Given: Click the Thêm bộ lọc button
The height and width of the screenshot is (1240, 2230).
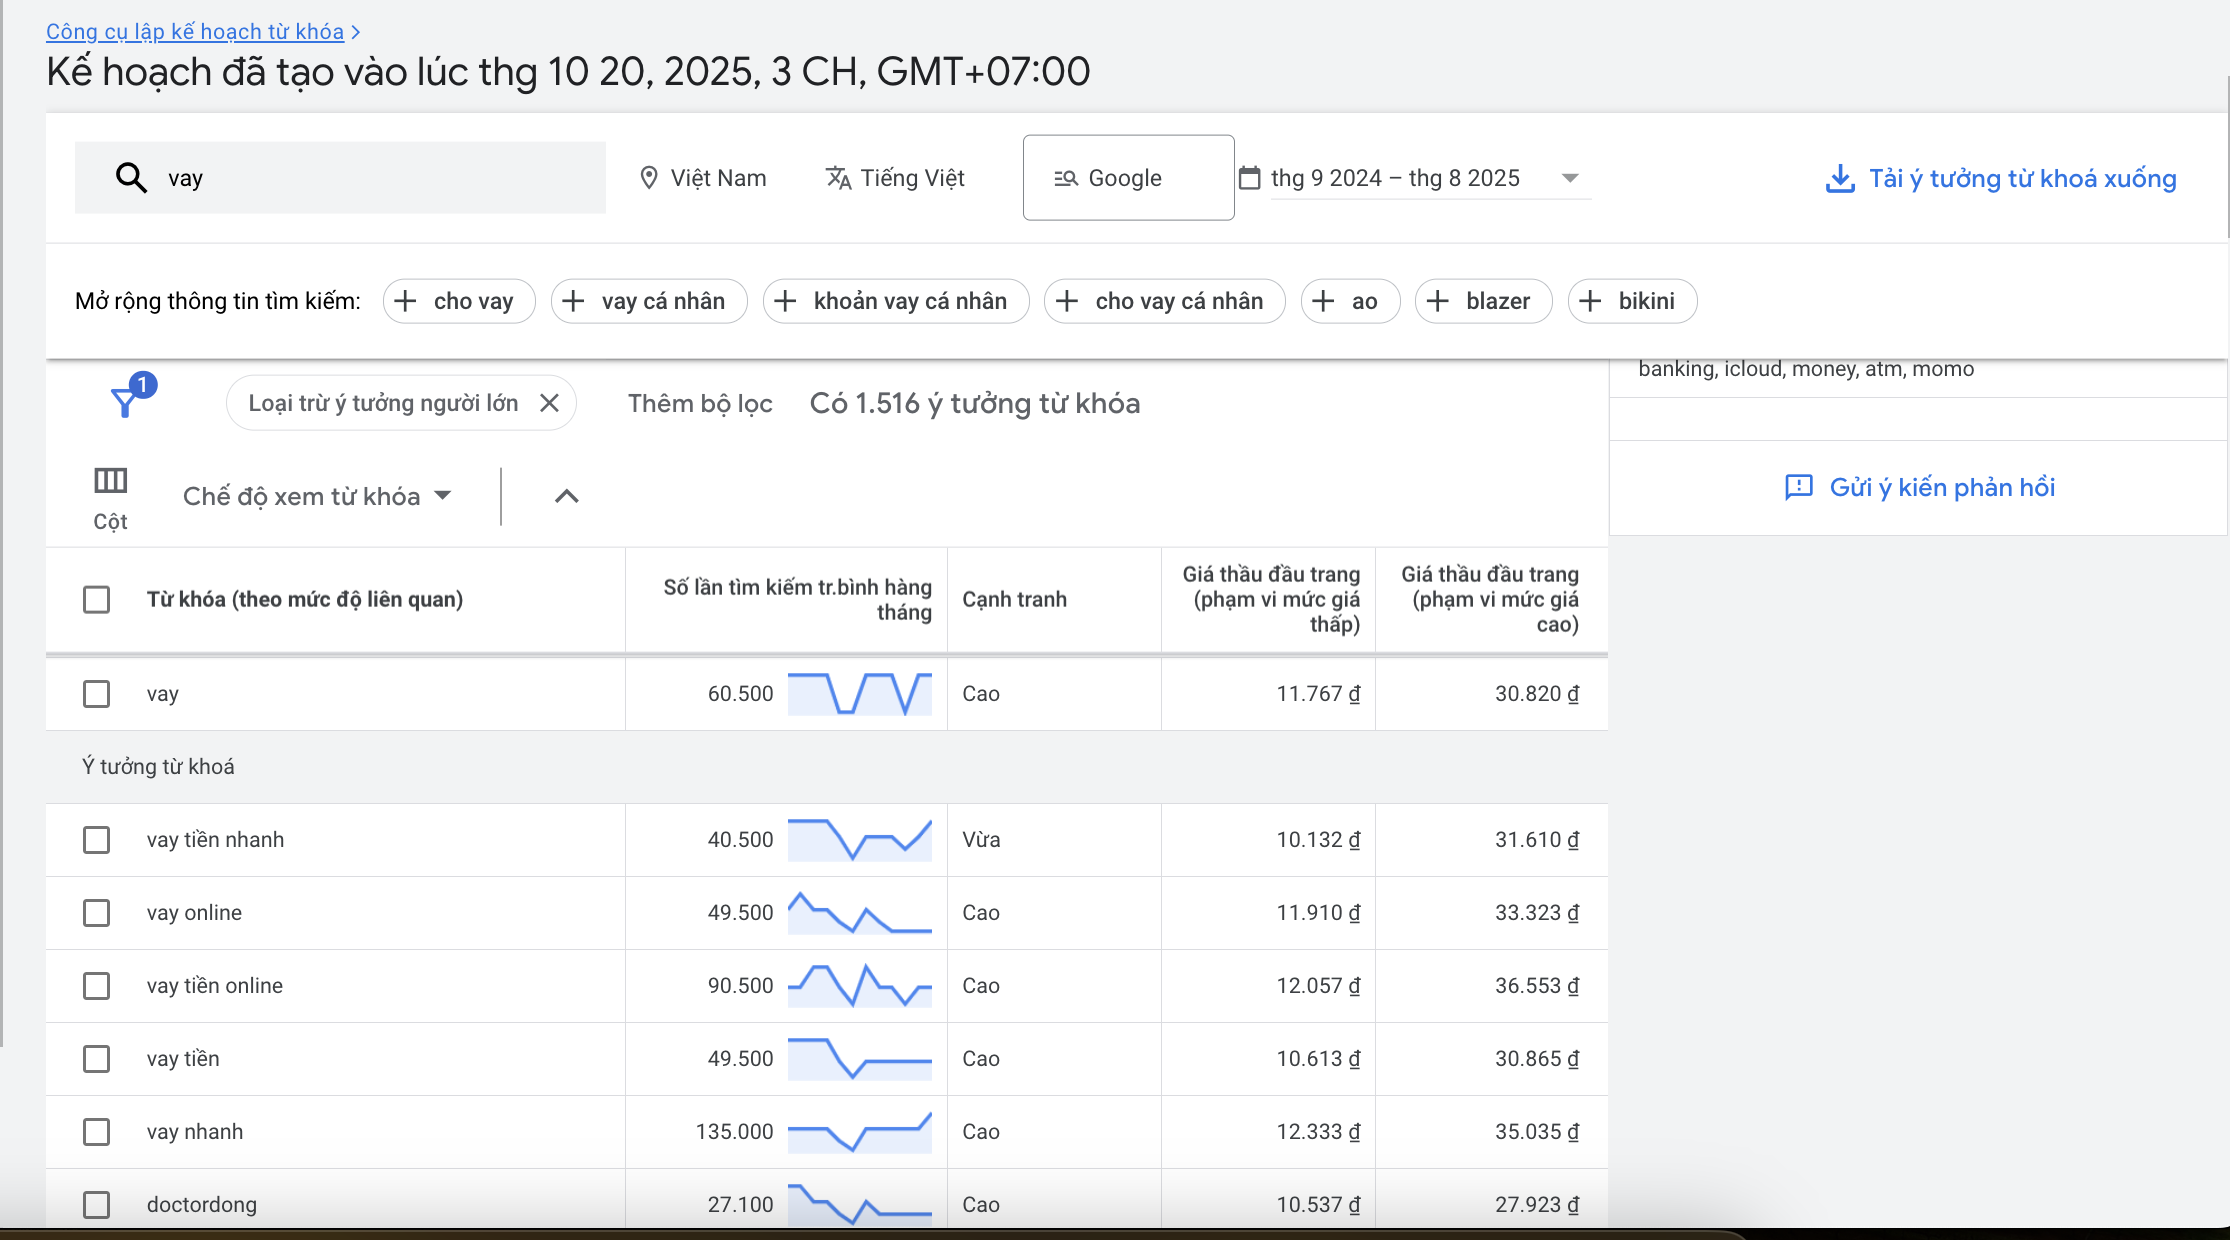Looking at the screenshot, I should [x=700, y=403].
